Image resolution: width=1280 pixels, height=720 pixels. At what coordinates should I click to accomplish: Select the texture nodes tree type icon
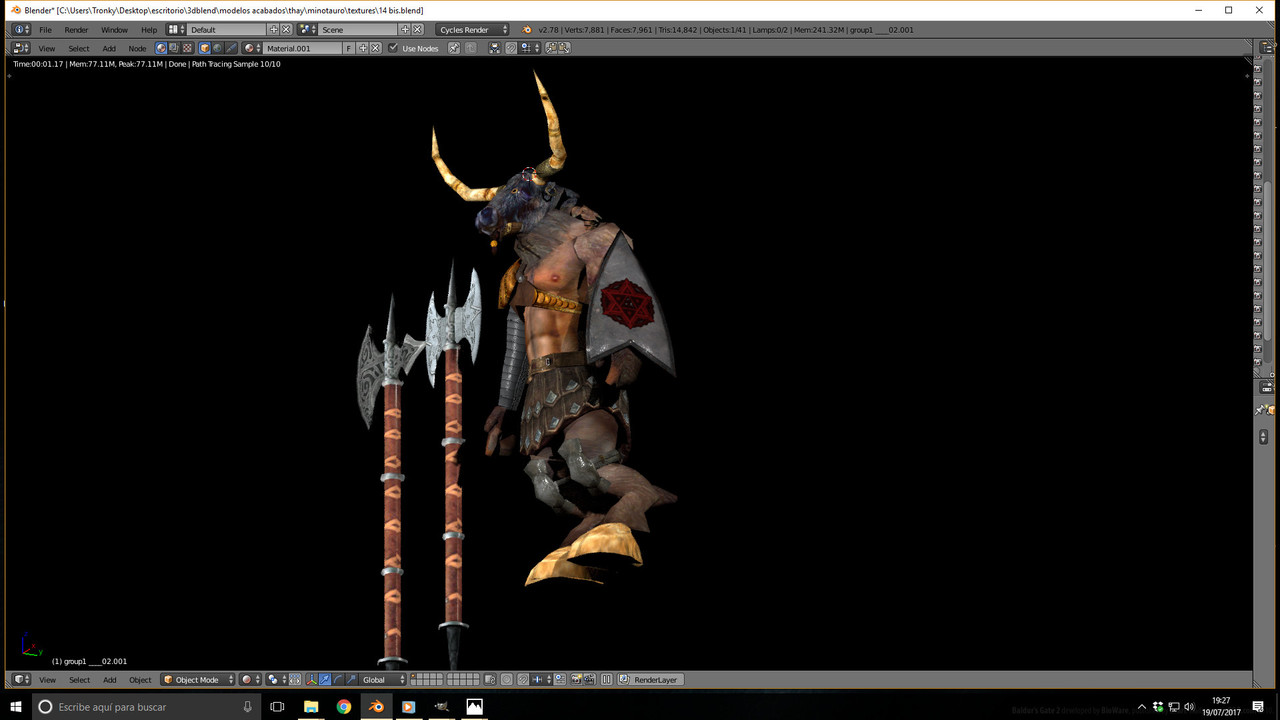187,48
